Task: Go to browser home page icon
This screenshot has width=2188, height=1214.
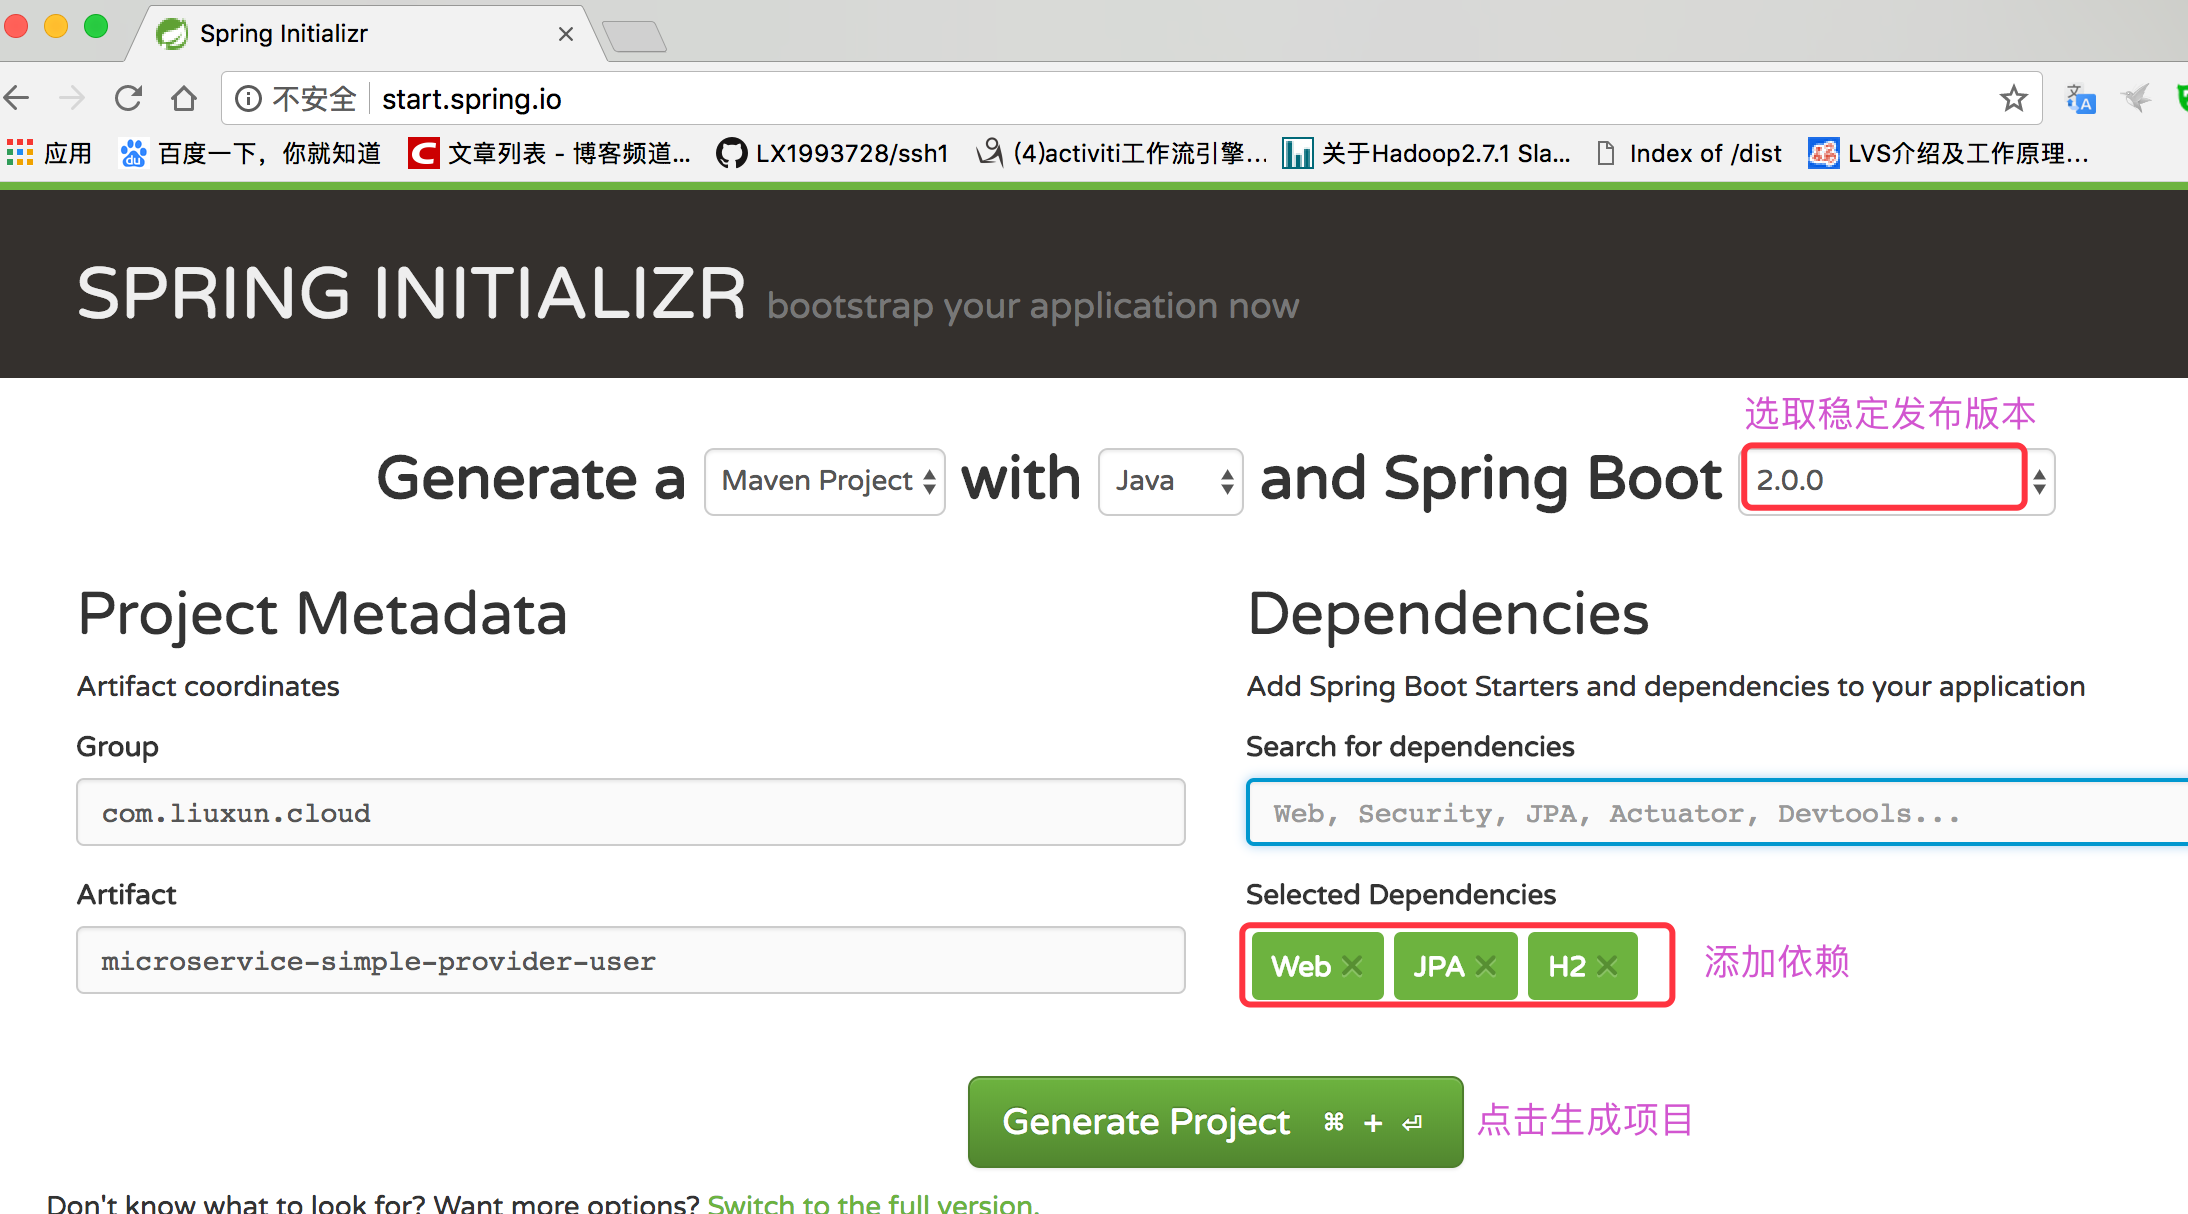Action: [184, 98]
